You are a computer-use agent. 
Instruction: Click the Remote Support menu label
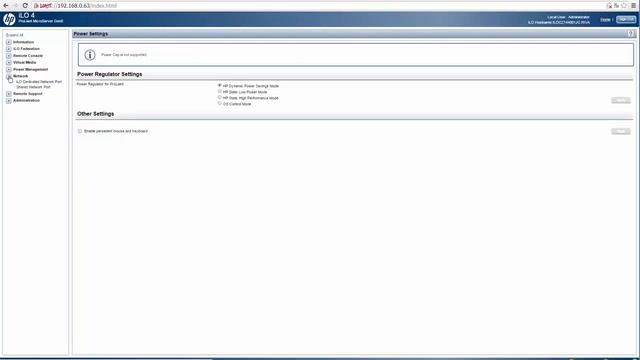(28, 94)
